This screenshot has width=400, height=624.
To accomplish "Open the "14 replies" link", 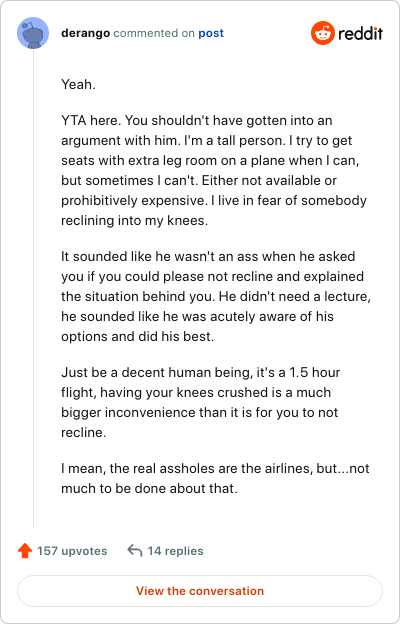I will pos(176,551).
